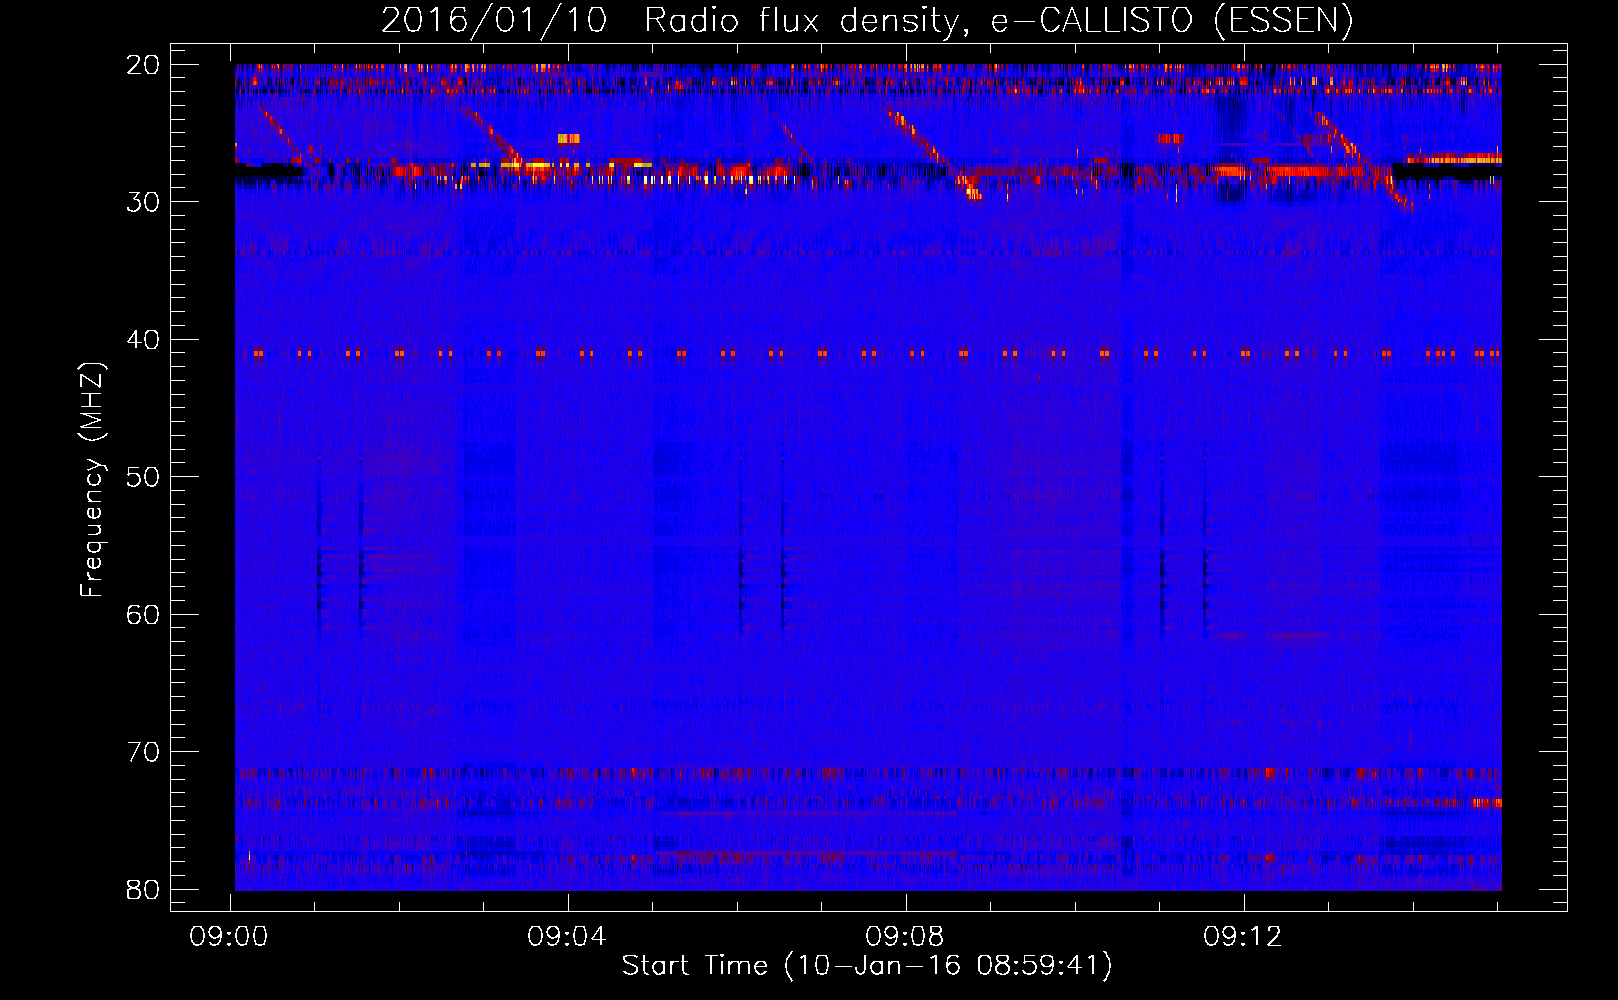The image size is (1618, 1000).
Task: Click the '09:08' time tick label
Action: click(x=905, y=937)
